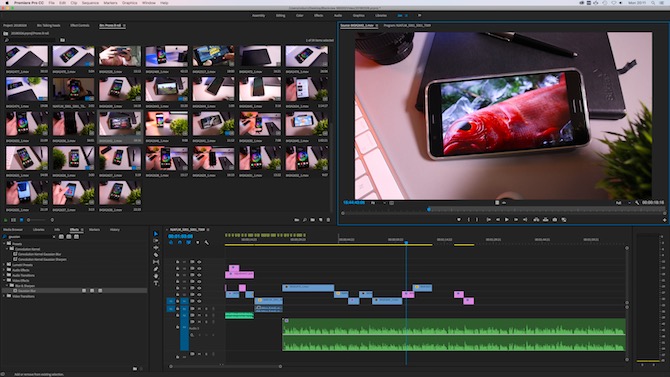670x377 pixels.
Task: Add a marker in the timeline panel
Action: pyautogui.click(x=197, y=243)
